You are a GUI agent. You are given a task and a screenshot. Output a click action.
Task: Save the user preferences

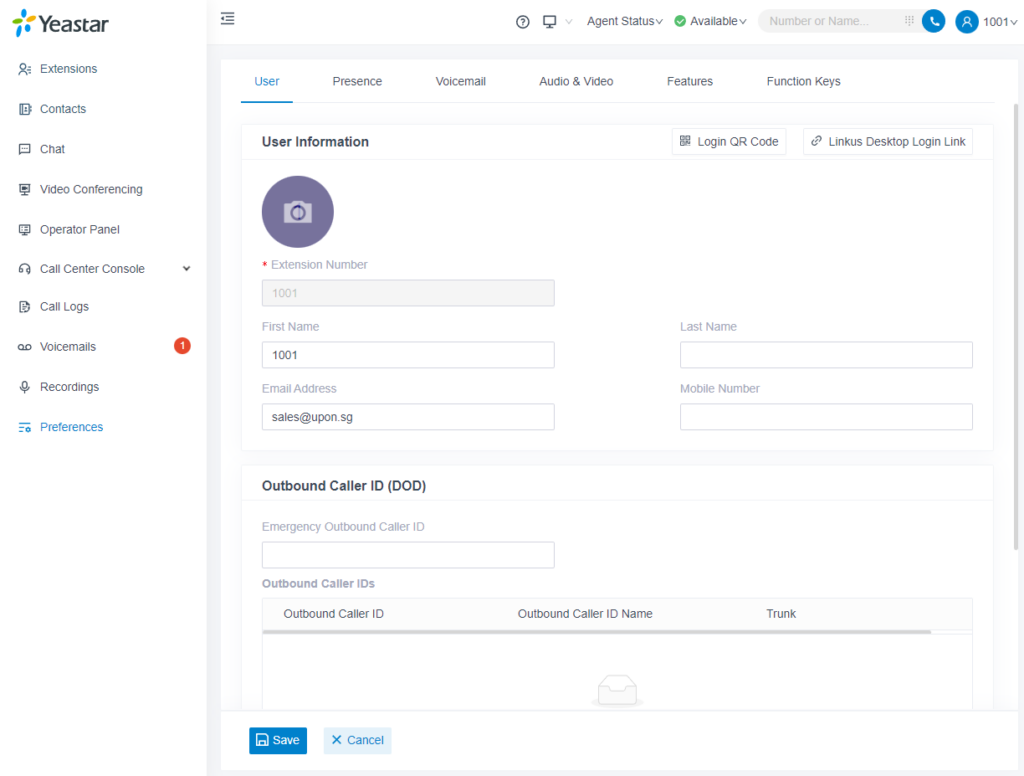[277, 740]
